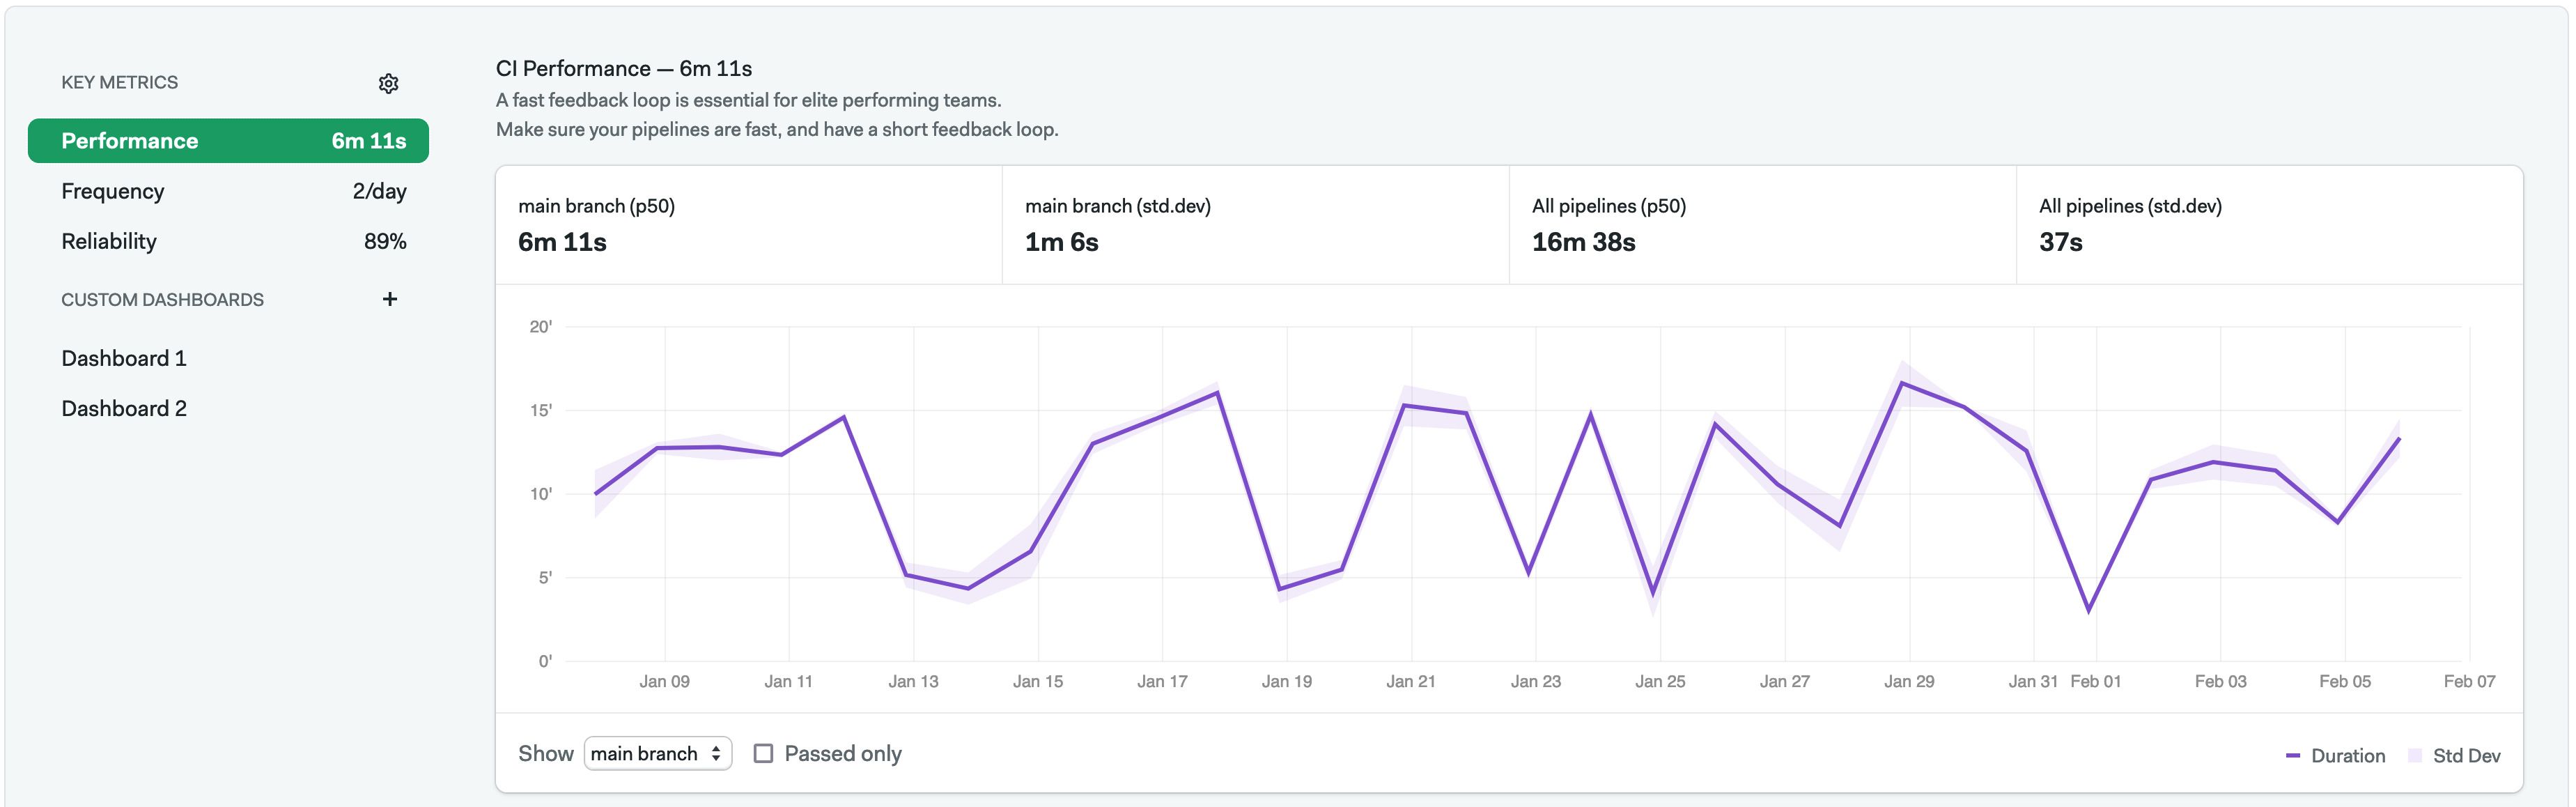Screen dimensions: 2576x807
Task: Open key metrics settings gear
Action: pos(389,83)
